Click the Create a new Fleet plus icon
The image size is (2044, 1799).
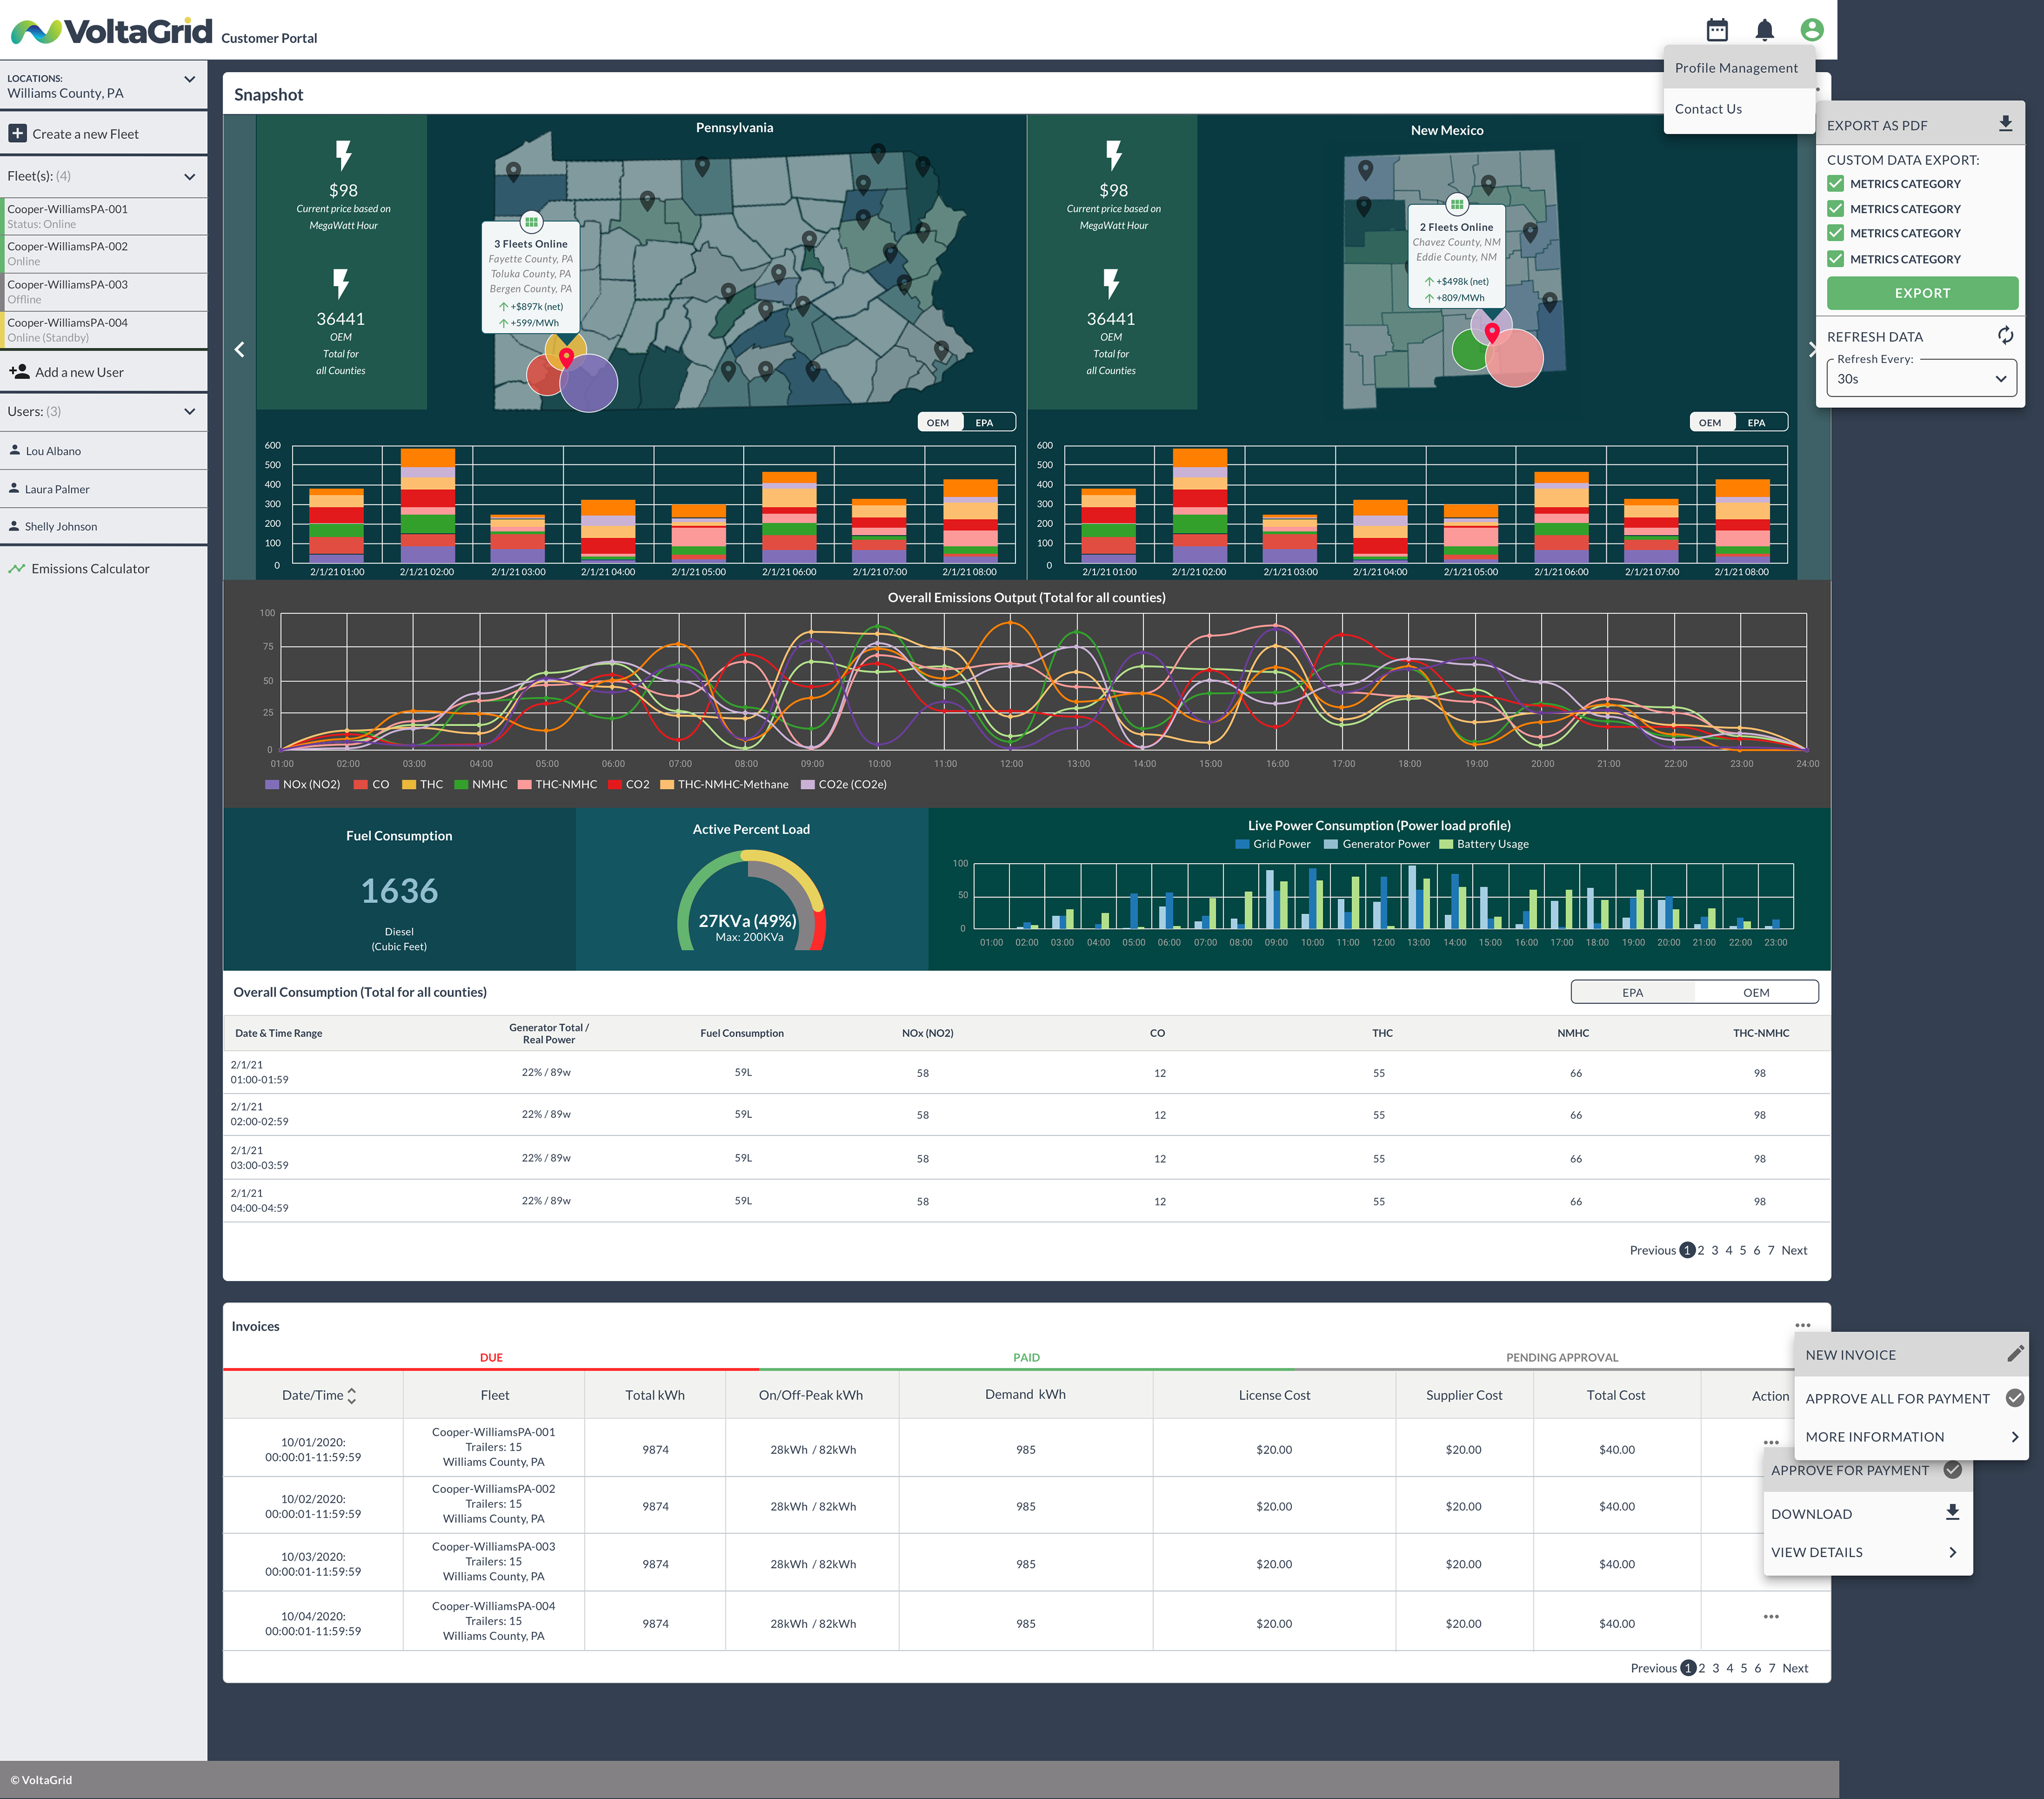click(x=18, y=133)
